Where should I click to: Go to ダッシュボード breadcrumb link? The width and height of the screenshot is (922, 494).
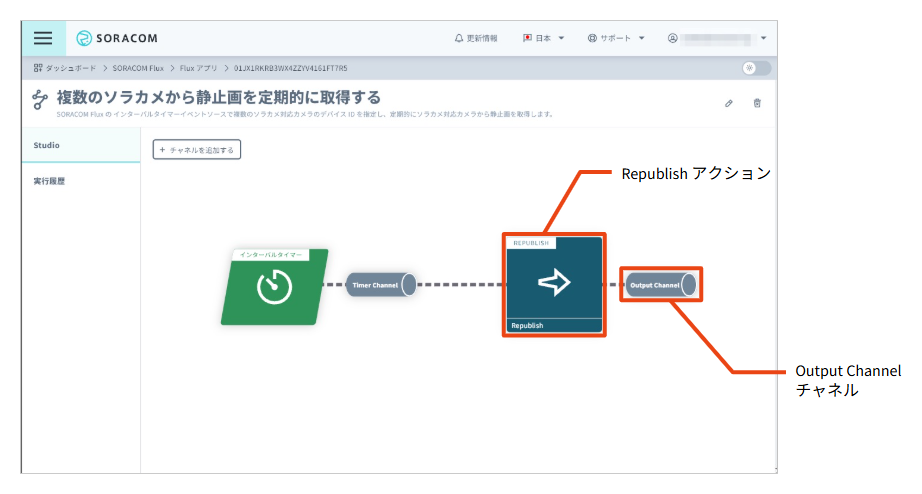pos(65,68)
